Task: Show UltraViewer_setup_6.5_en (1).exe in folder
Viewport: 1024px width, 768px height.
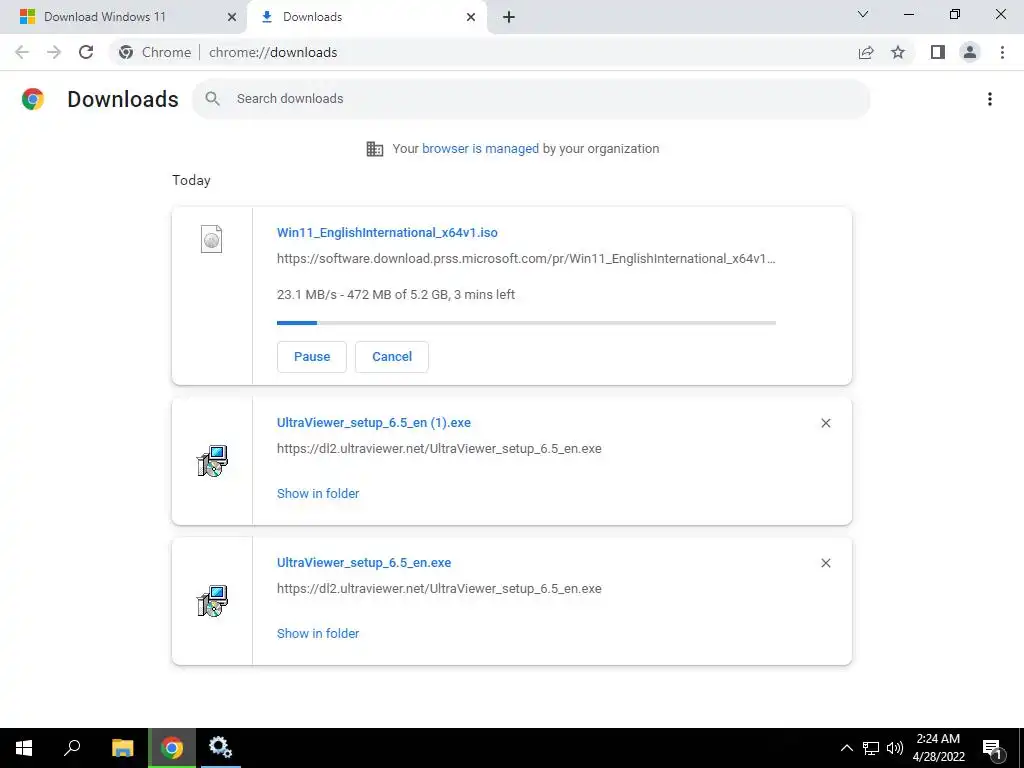Action: tap(318, 494)
